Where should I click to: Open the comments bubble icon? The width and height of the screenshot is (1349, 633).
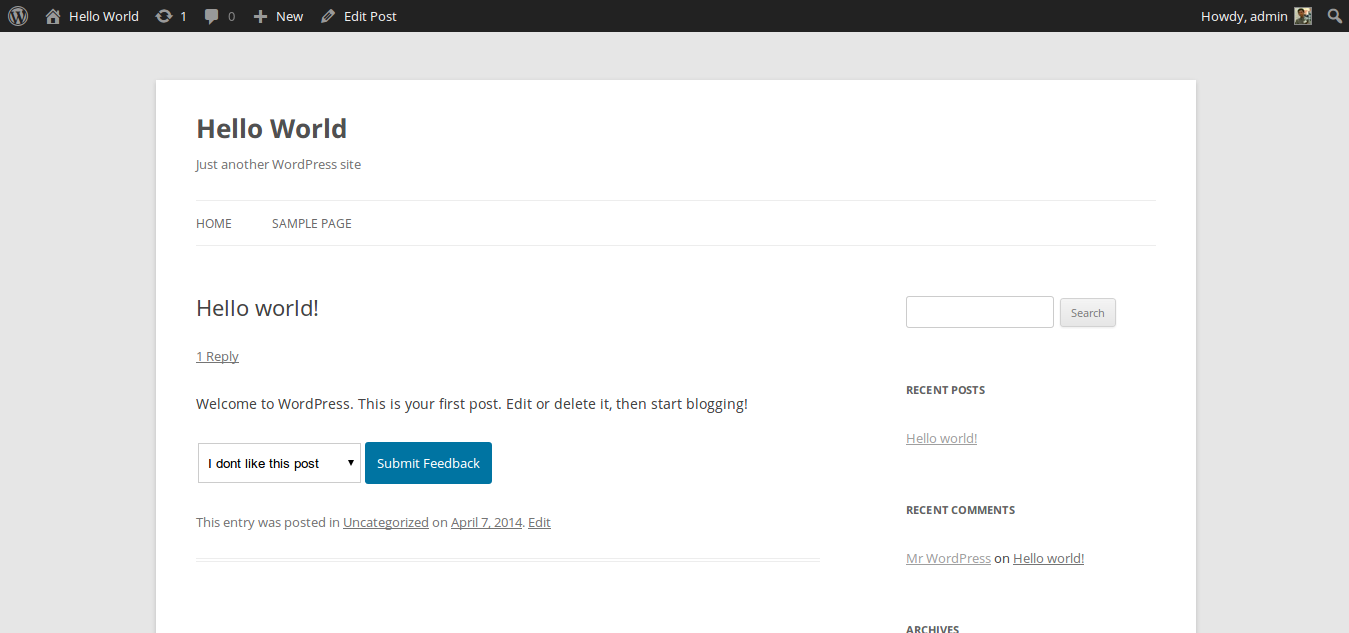pyautogui.click(x=211, y=16)
